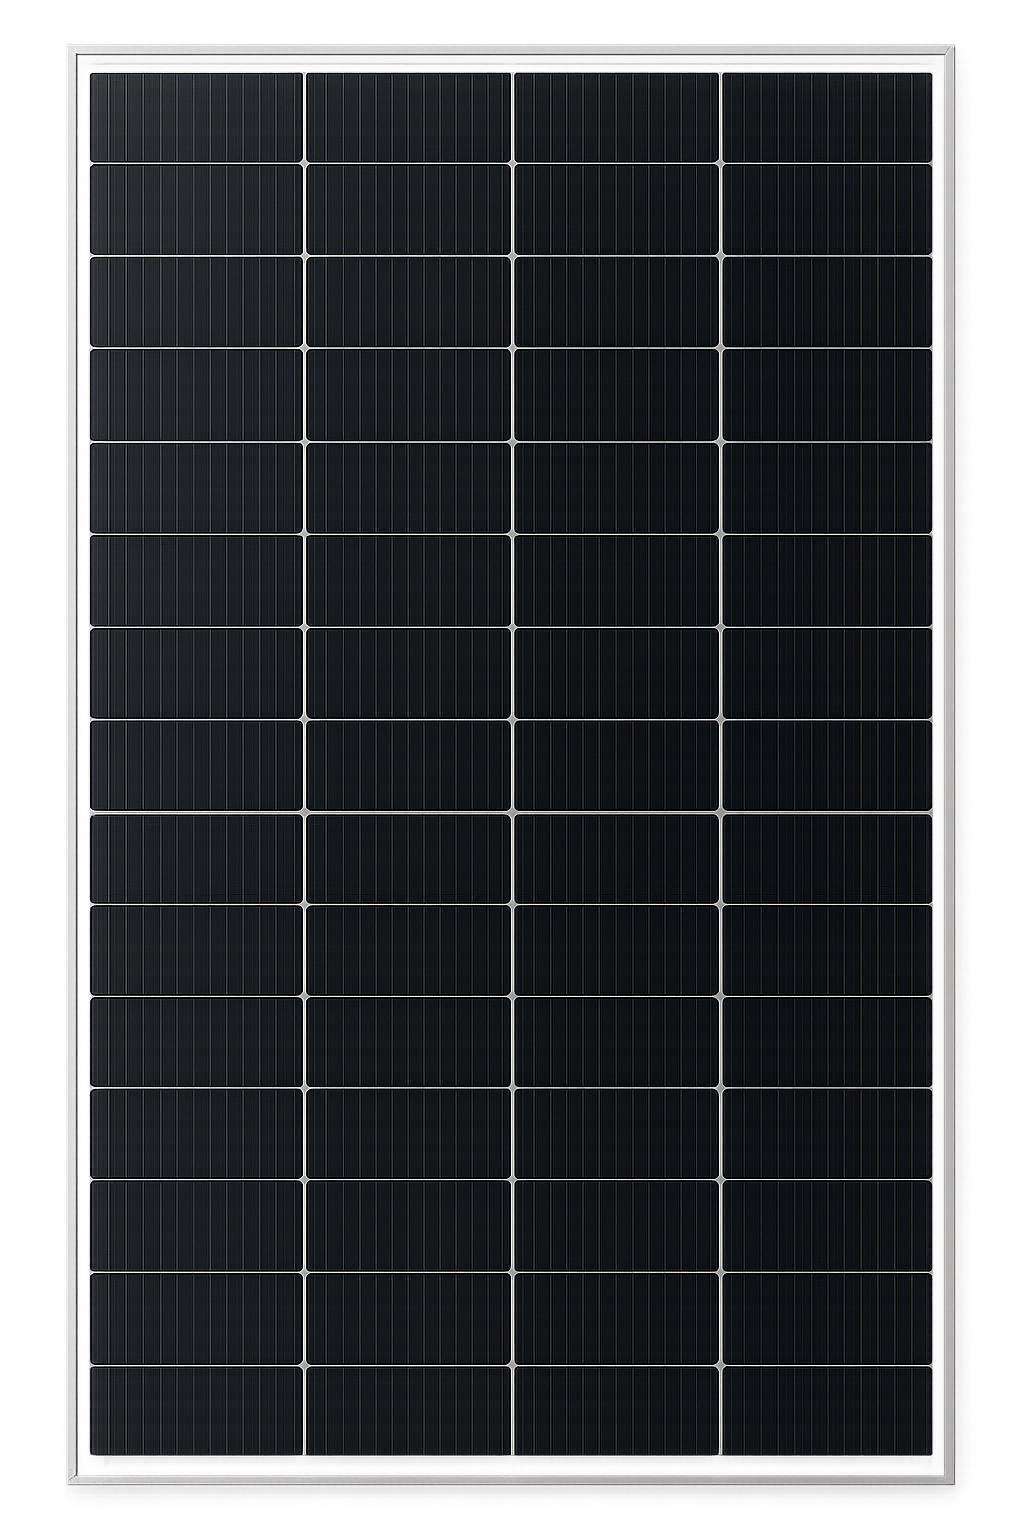Click the gray background left of the panel

36,768
